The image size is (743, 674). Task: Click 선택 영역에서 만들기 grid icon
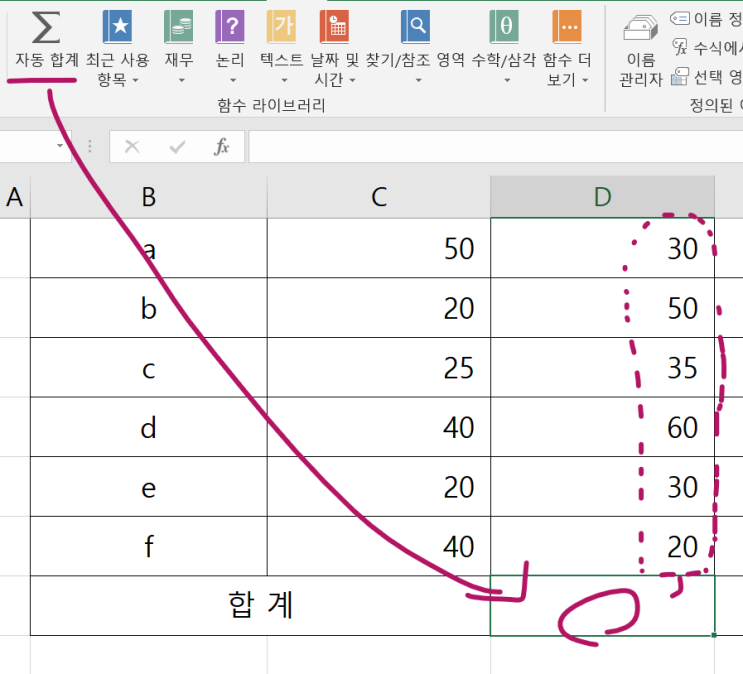[x=680, y=76]
